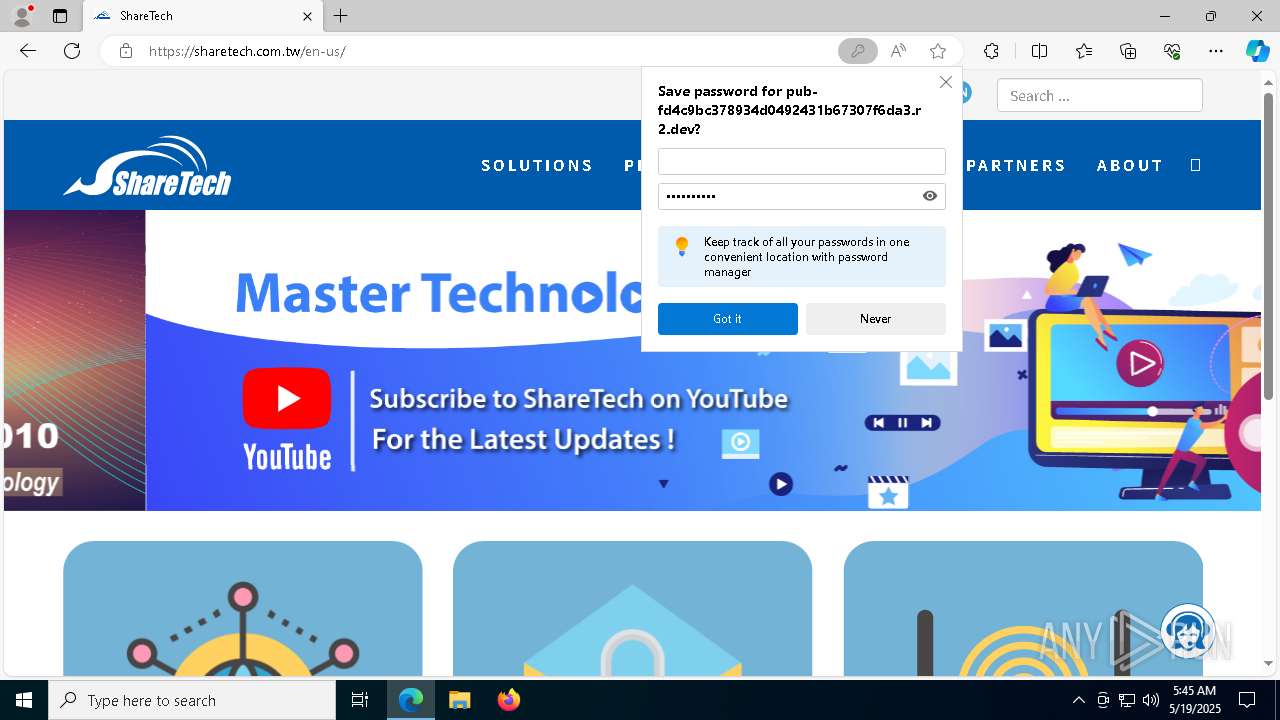Open the network nodes card
Screen dimensions: 1280x720
(x=243, y=609)
